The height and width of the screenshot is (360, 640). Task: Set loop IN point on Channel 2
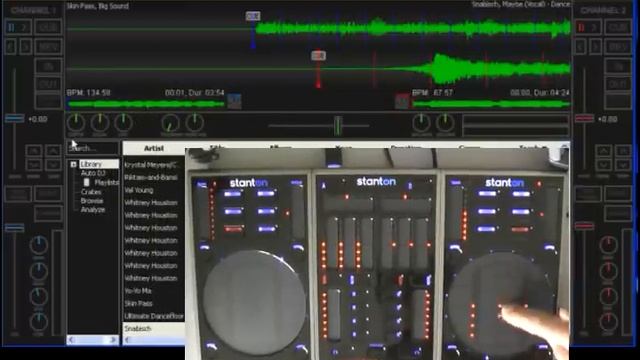coord(618,66)
